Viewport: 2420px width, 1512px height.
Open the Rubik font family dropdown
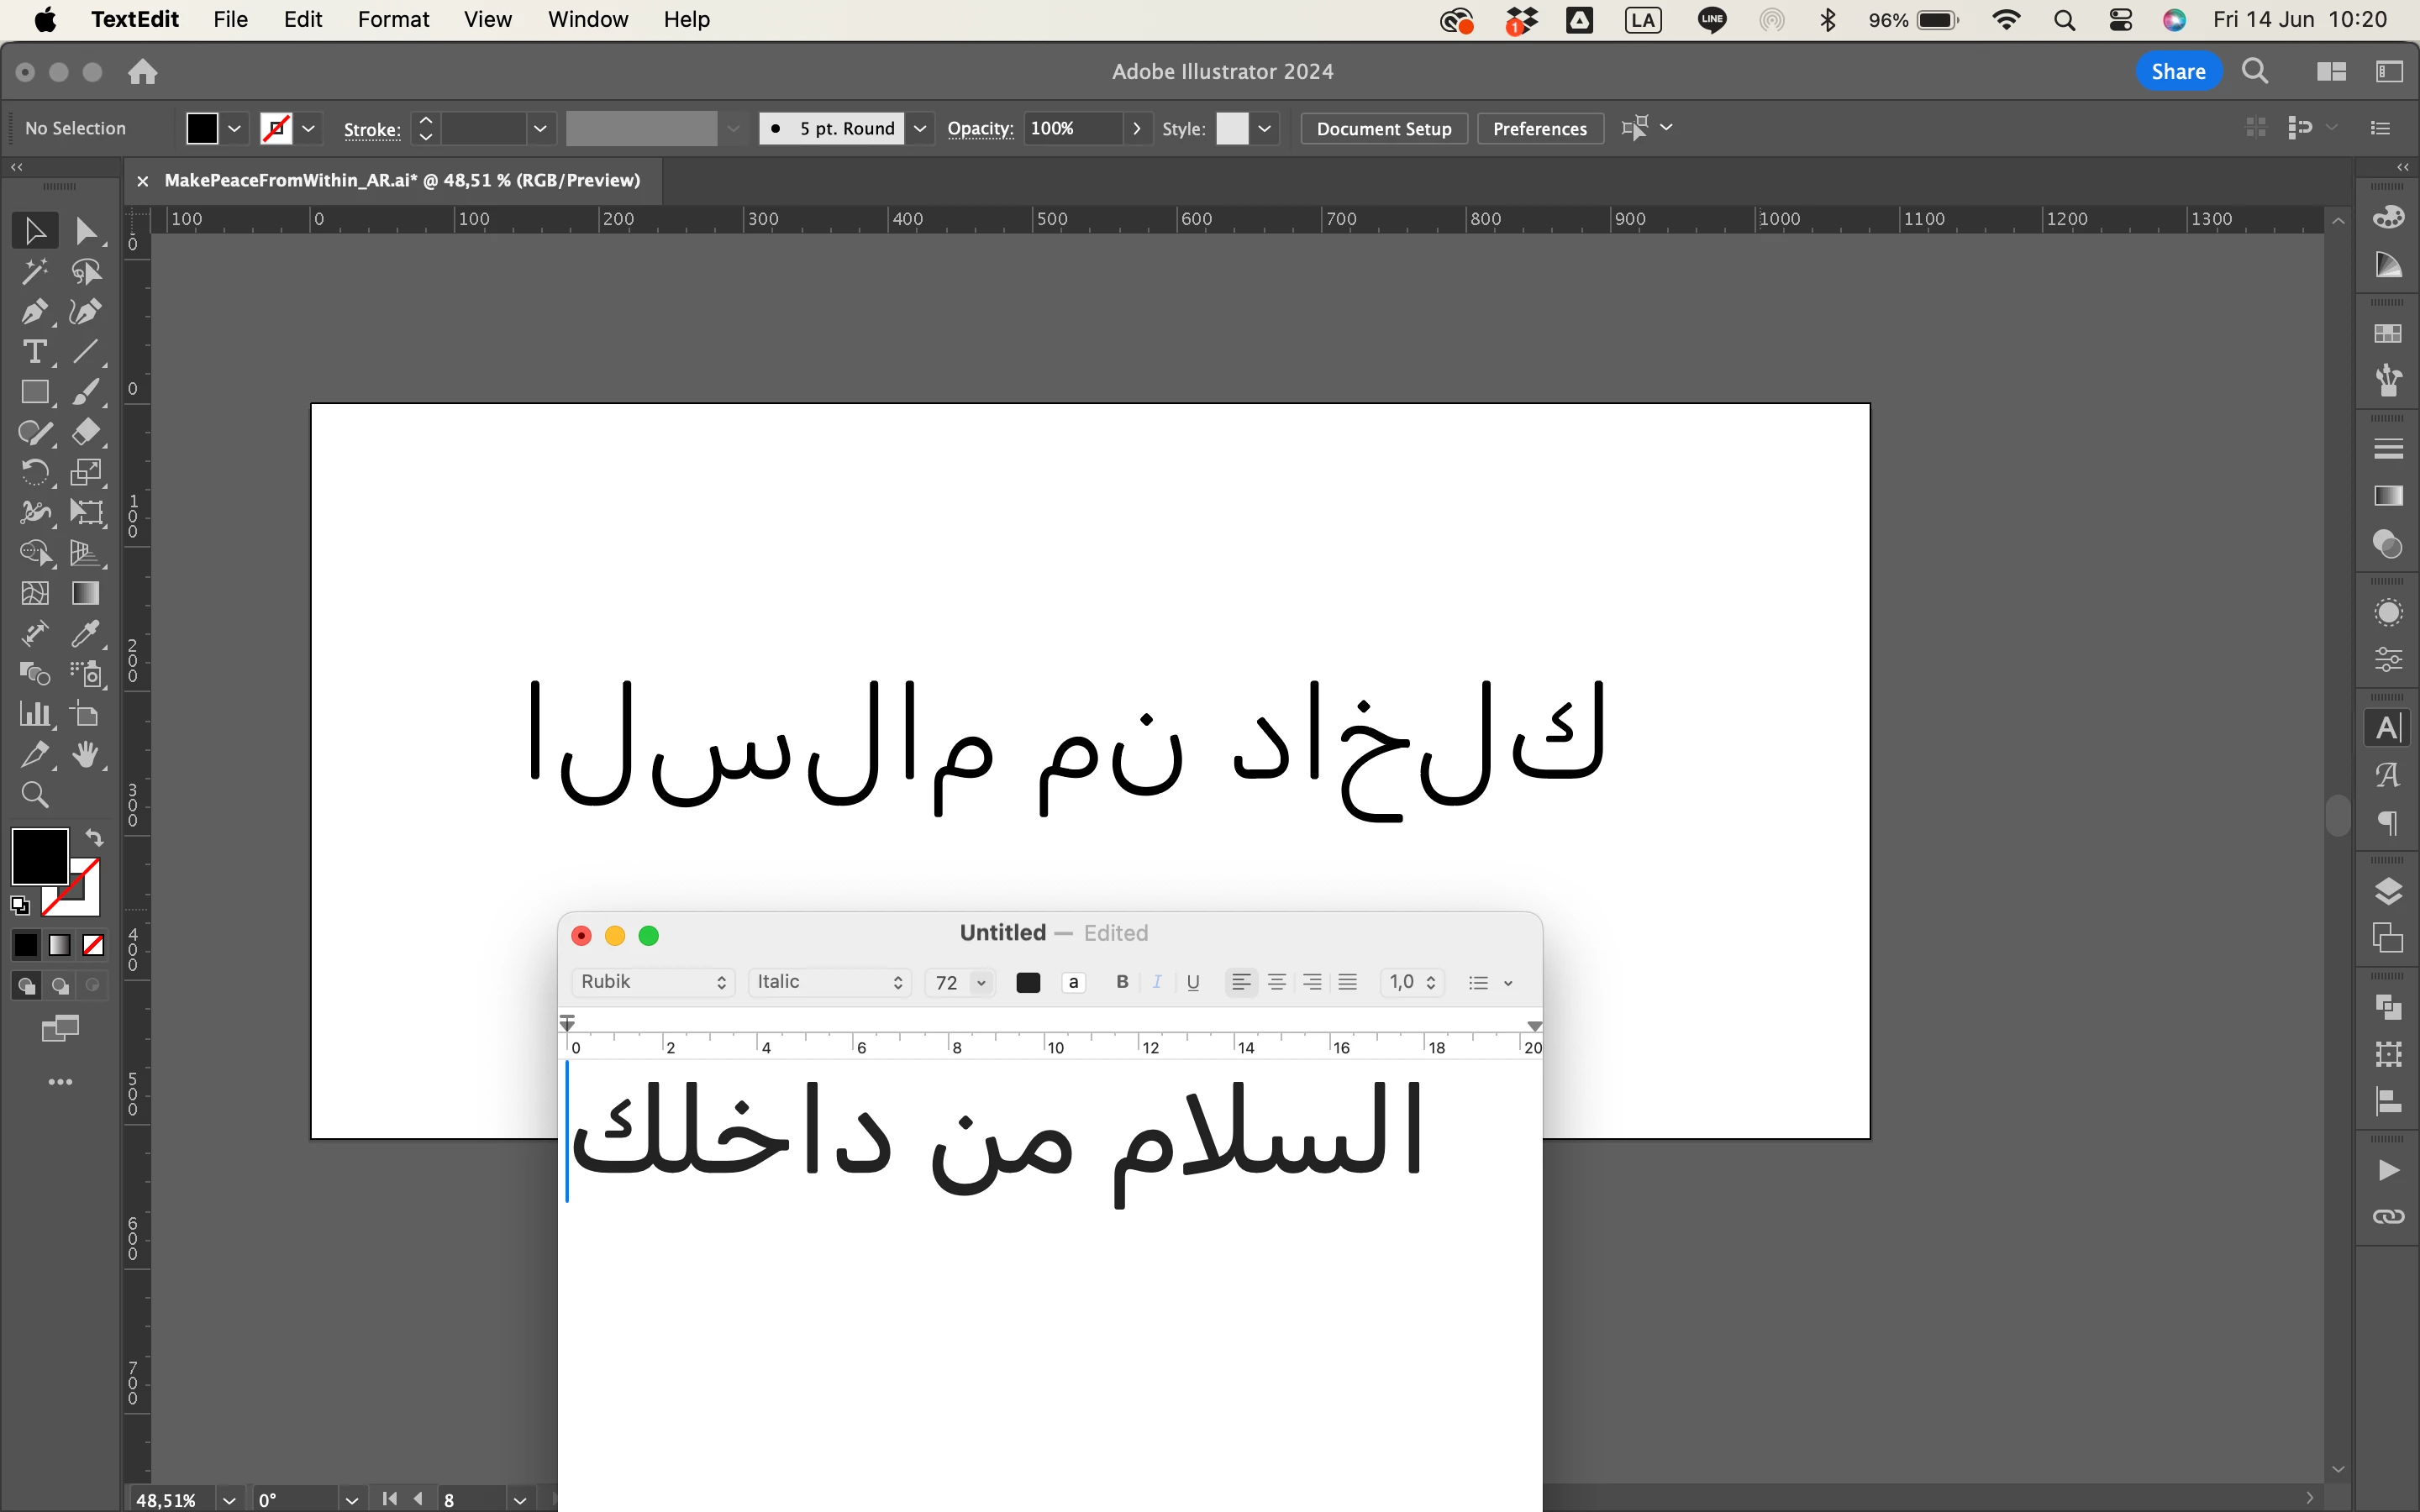point(653,982)
